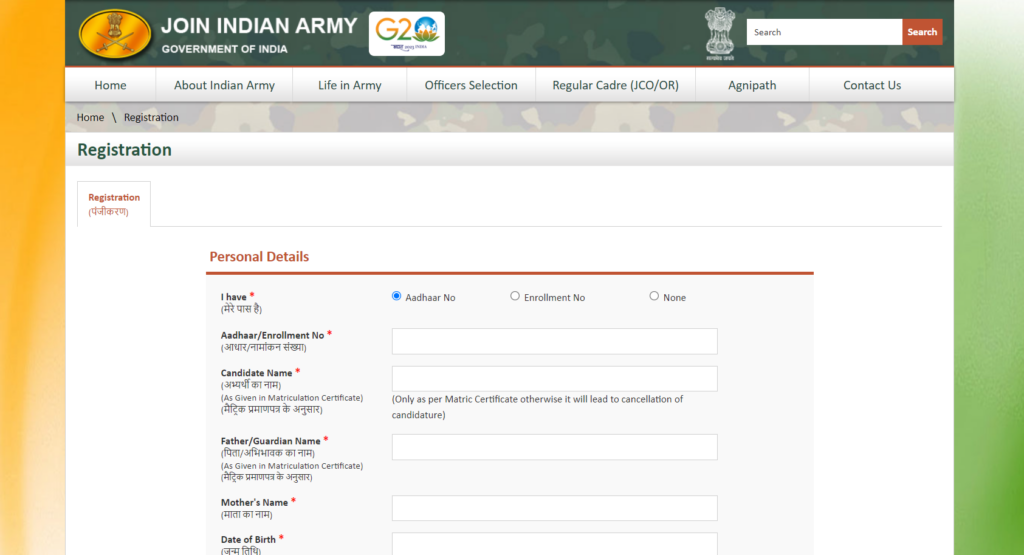Image resolution: width=1024 pixels, height=555 pixels.
Task: Open the About Indian Army menu
Action: click(x=224, y=85)
